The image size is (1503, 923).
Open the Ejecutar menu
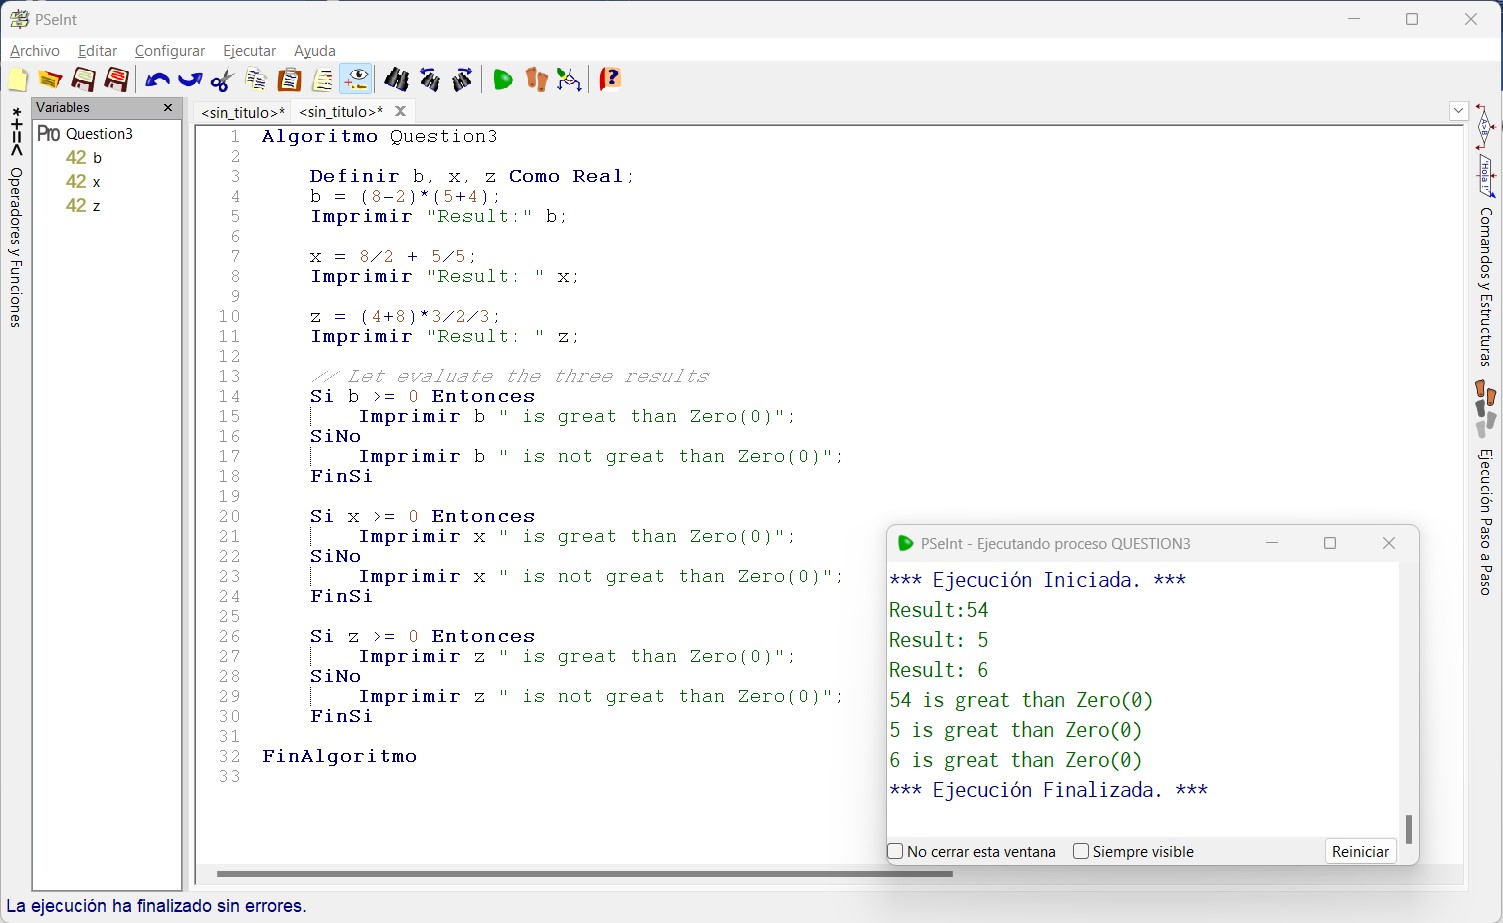coord(249,51)
